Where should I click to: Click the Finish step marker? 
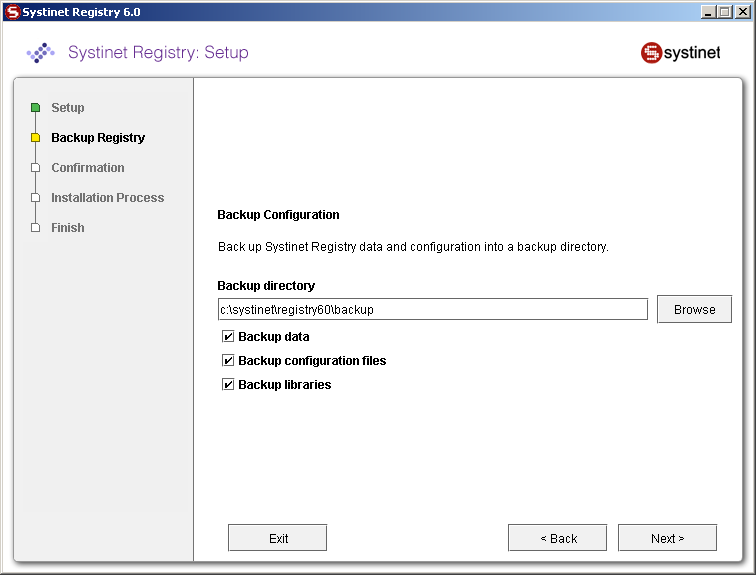[35, 227]
